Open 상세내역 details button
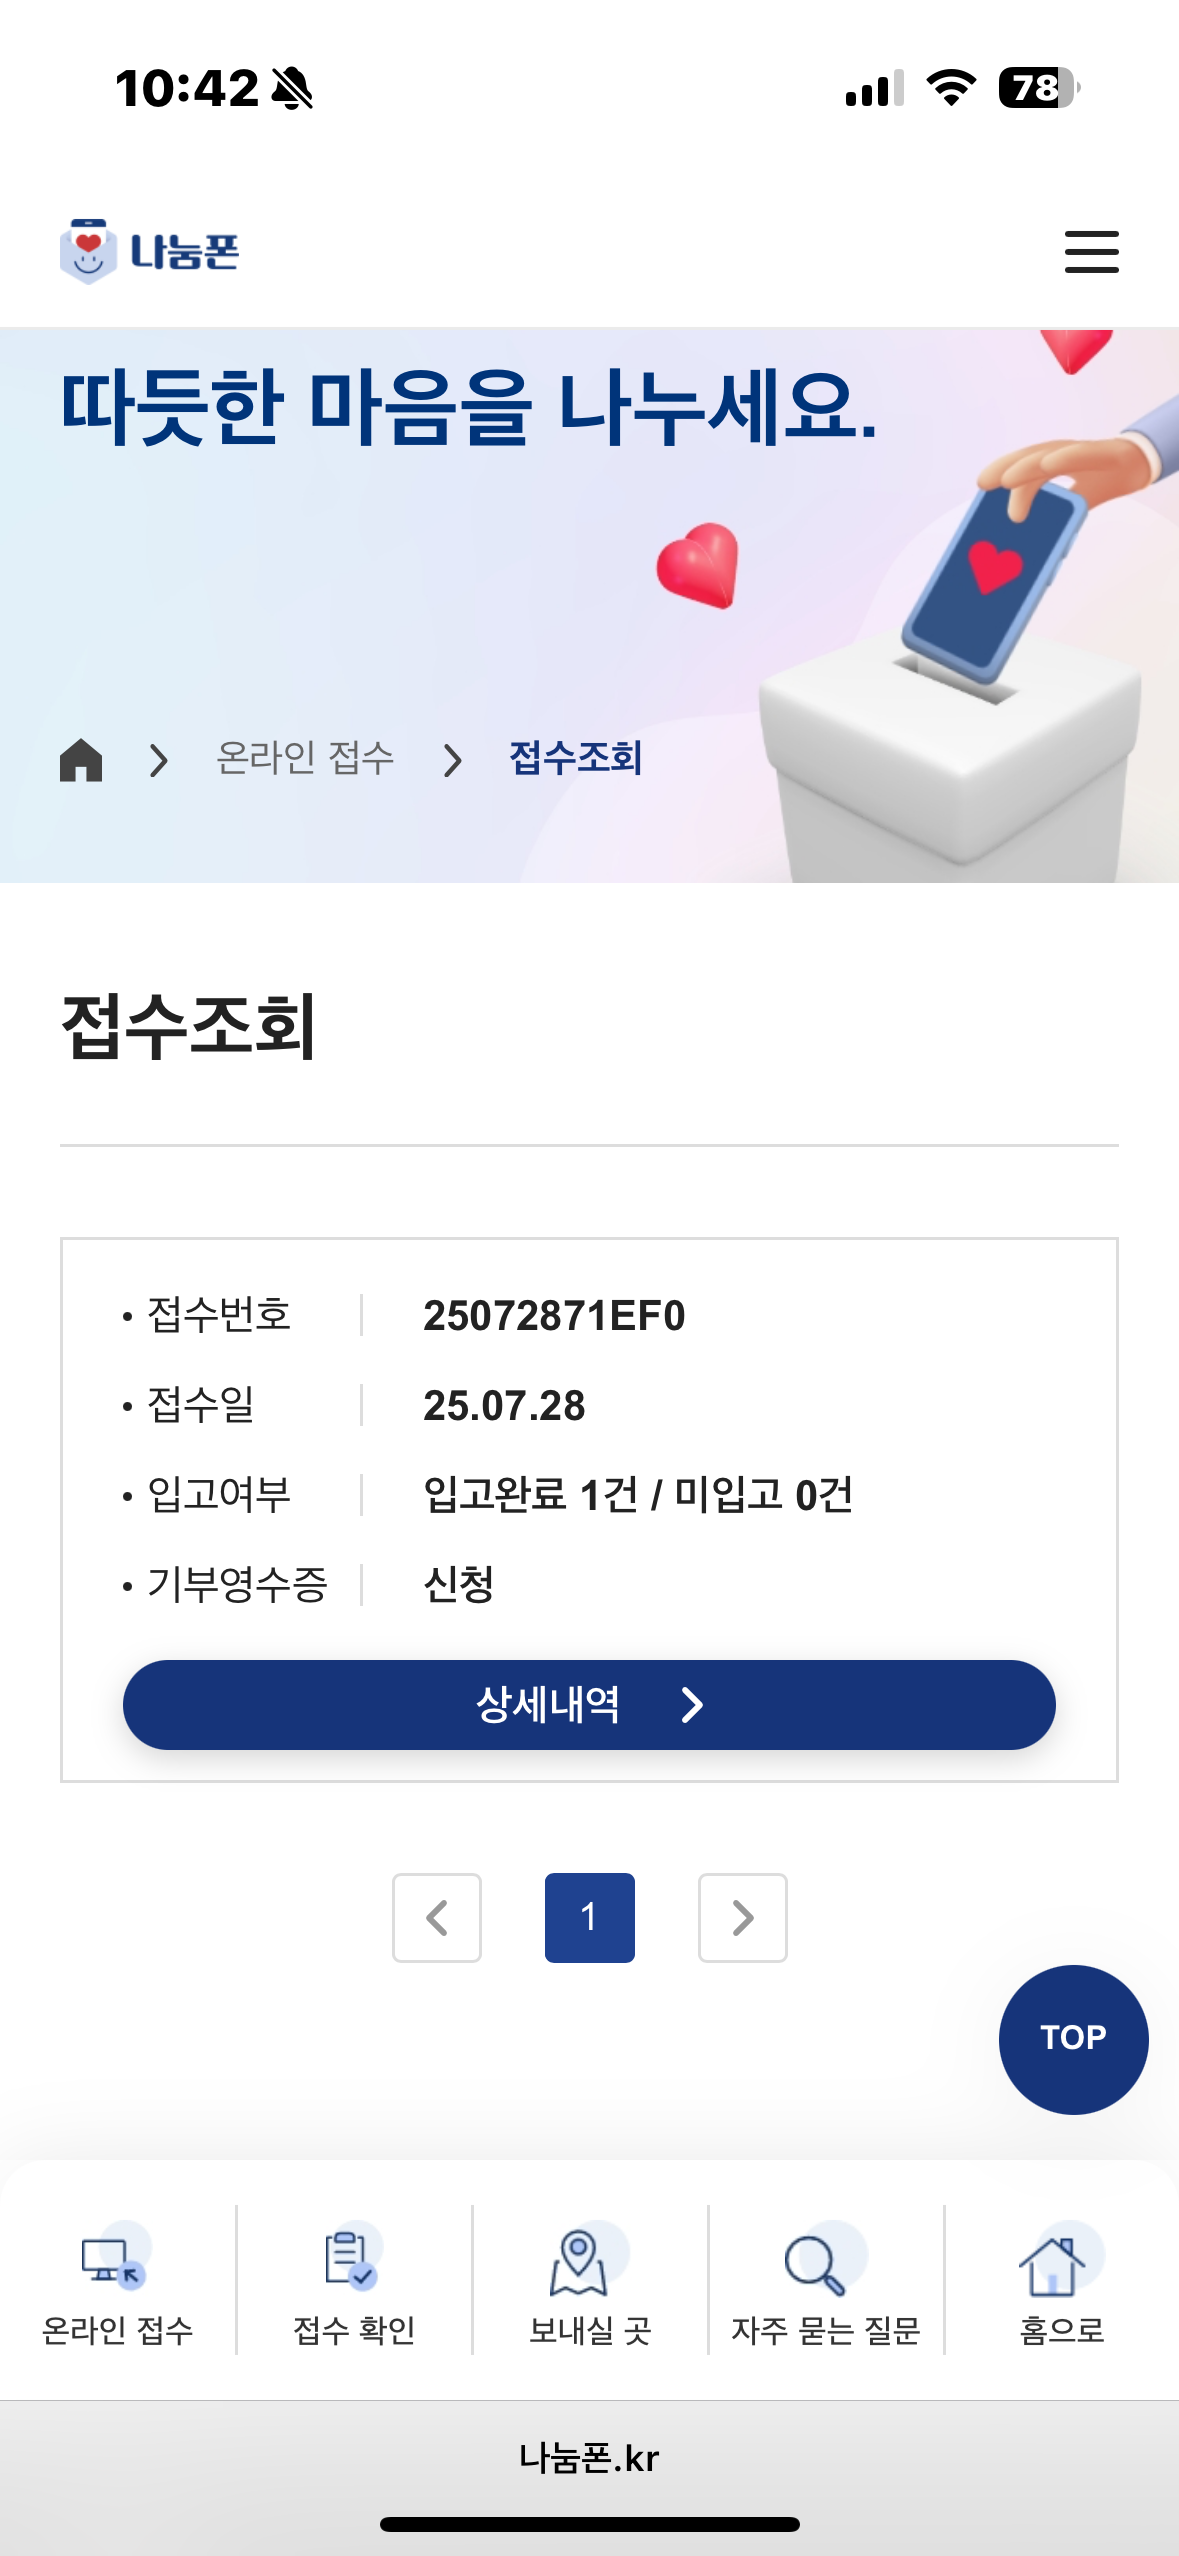Viewport: 1179px width, 2556px height. pos(589,1705)
